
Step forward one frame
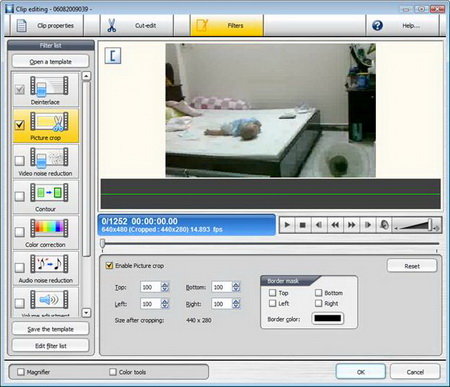tap(368, 225)
